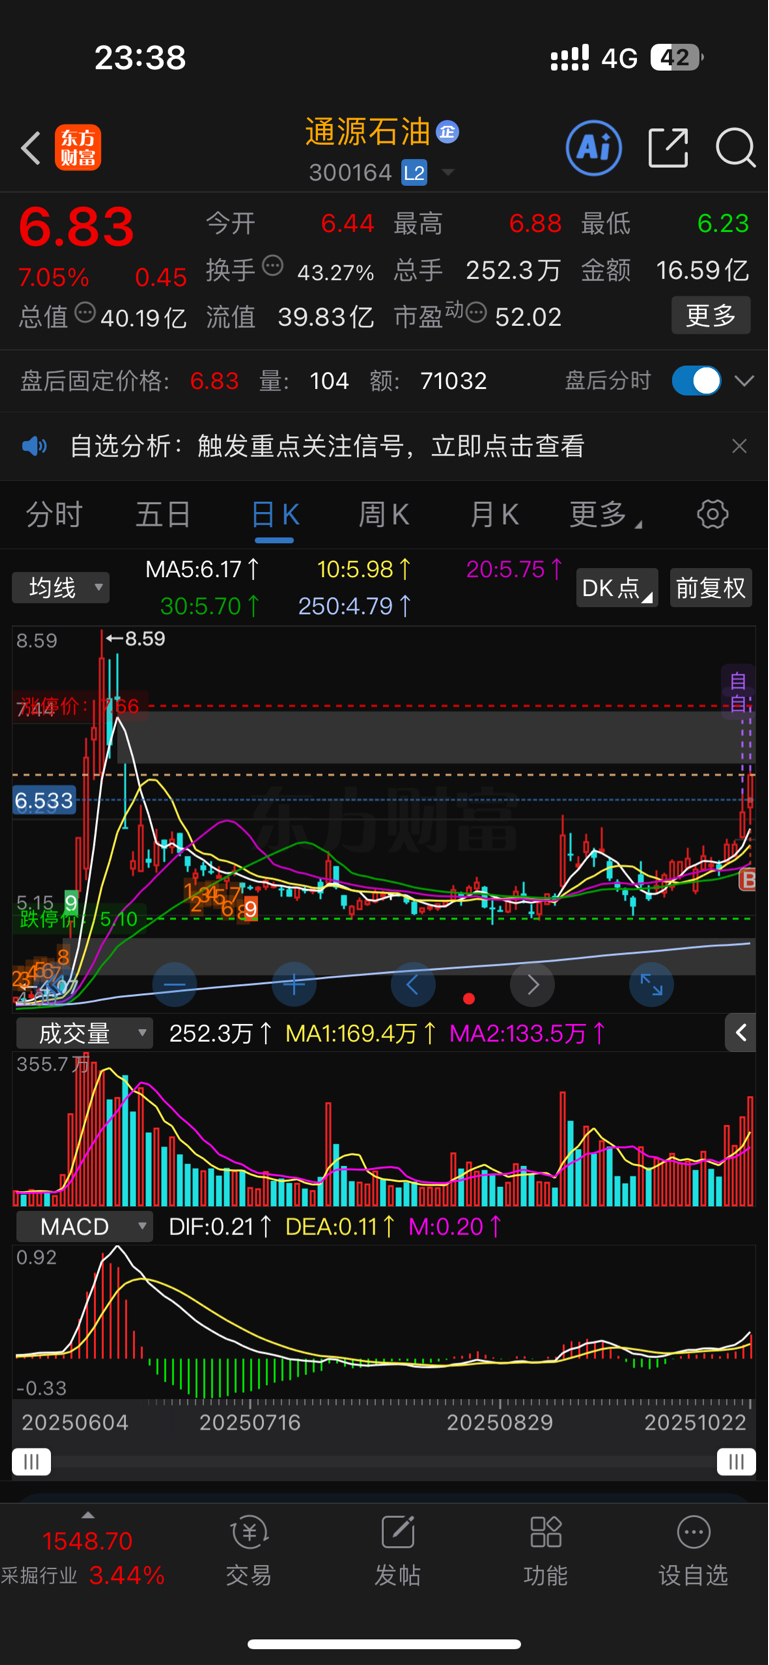Tap the B buy marker on chart
The image size is (769, 1665).
coord(746,880)
